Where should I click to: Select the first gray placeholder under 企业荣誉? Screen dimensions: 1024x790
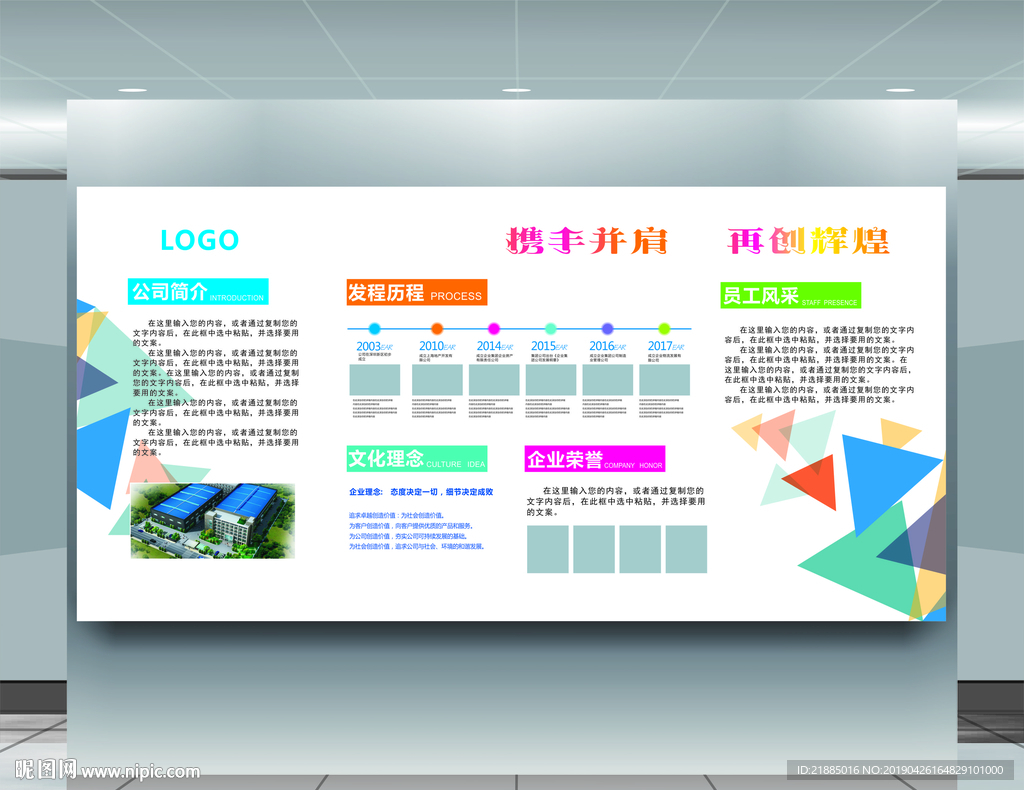pyautogui.click(x=548, y=550)
